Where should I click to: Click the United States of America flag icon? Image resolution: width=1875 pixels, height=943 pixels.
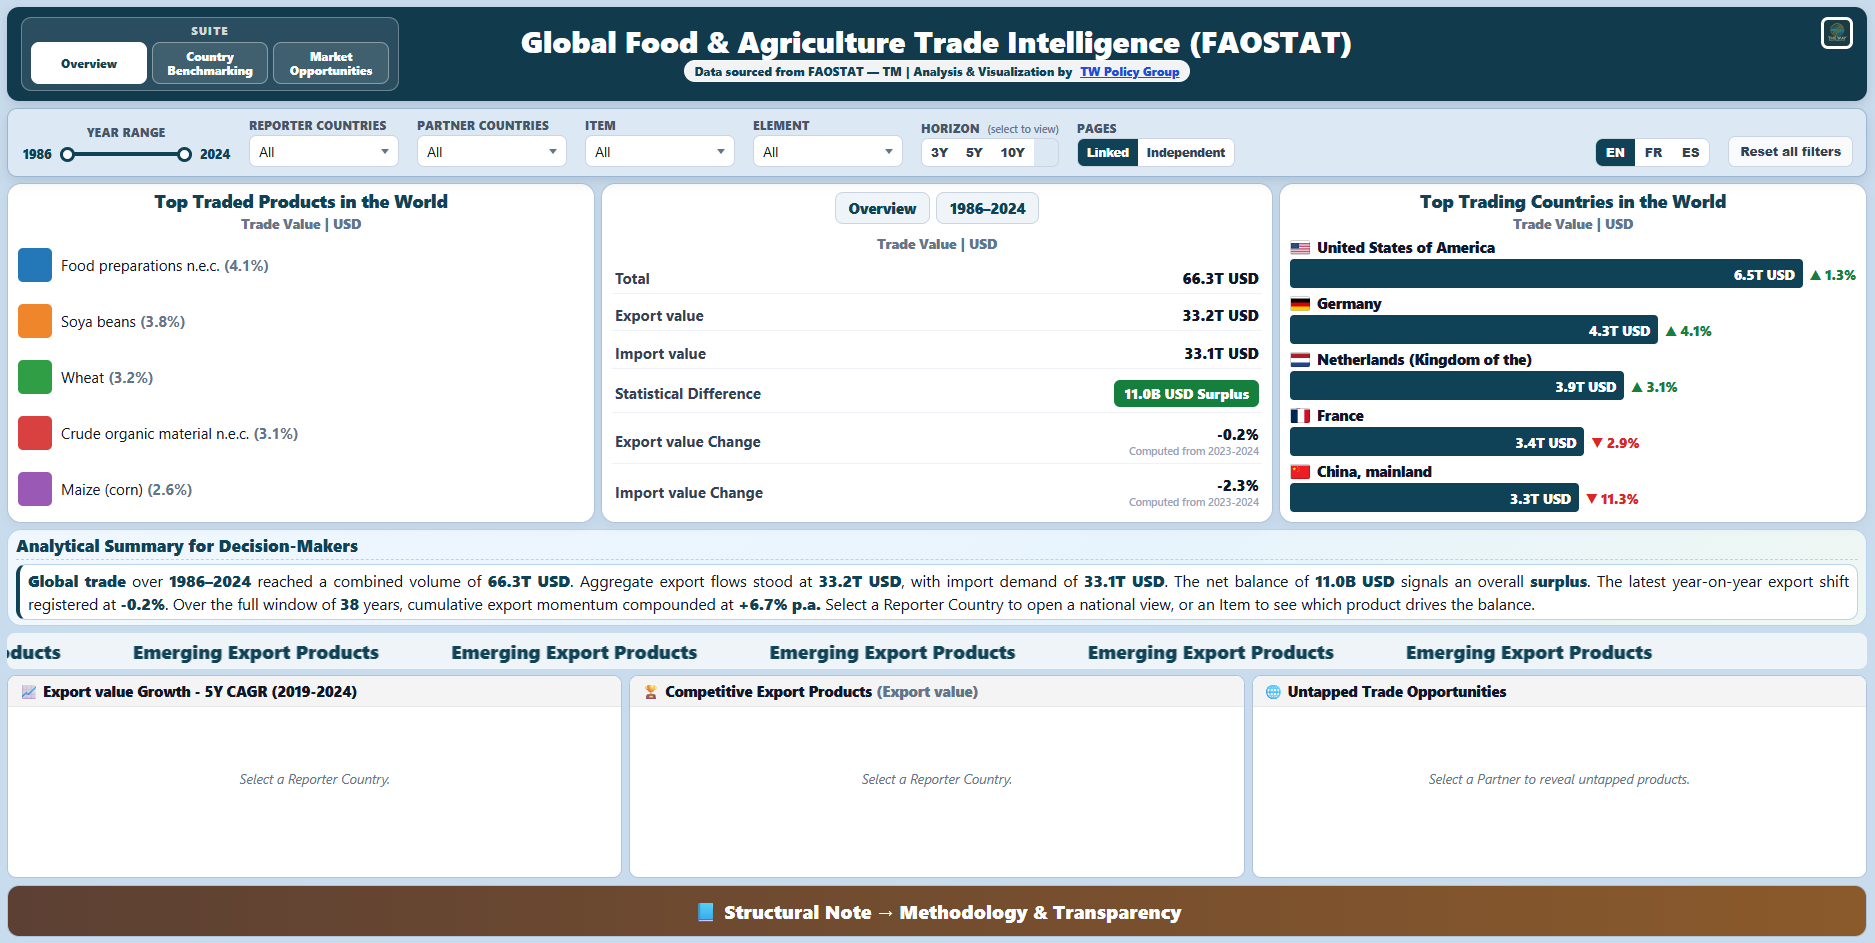pos(1300,248)
